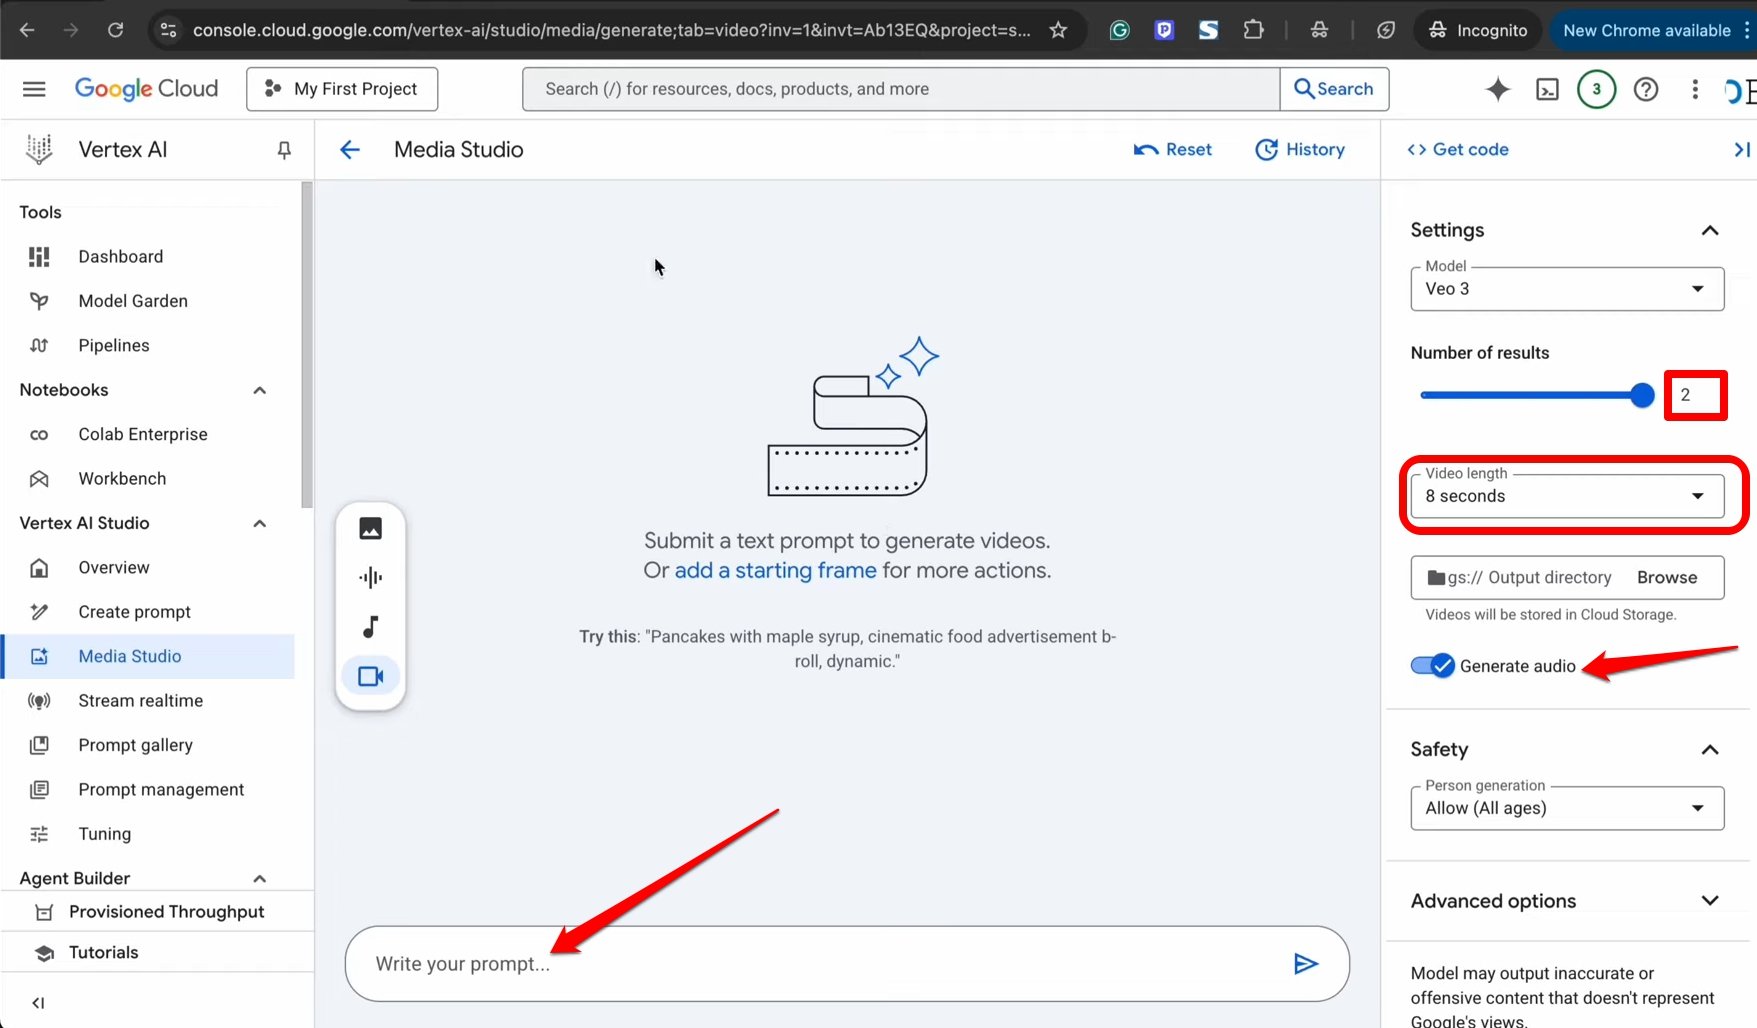Pin the Vertex AI navigation menu
The image size is (1757, 1028).
284,150
